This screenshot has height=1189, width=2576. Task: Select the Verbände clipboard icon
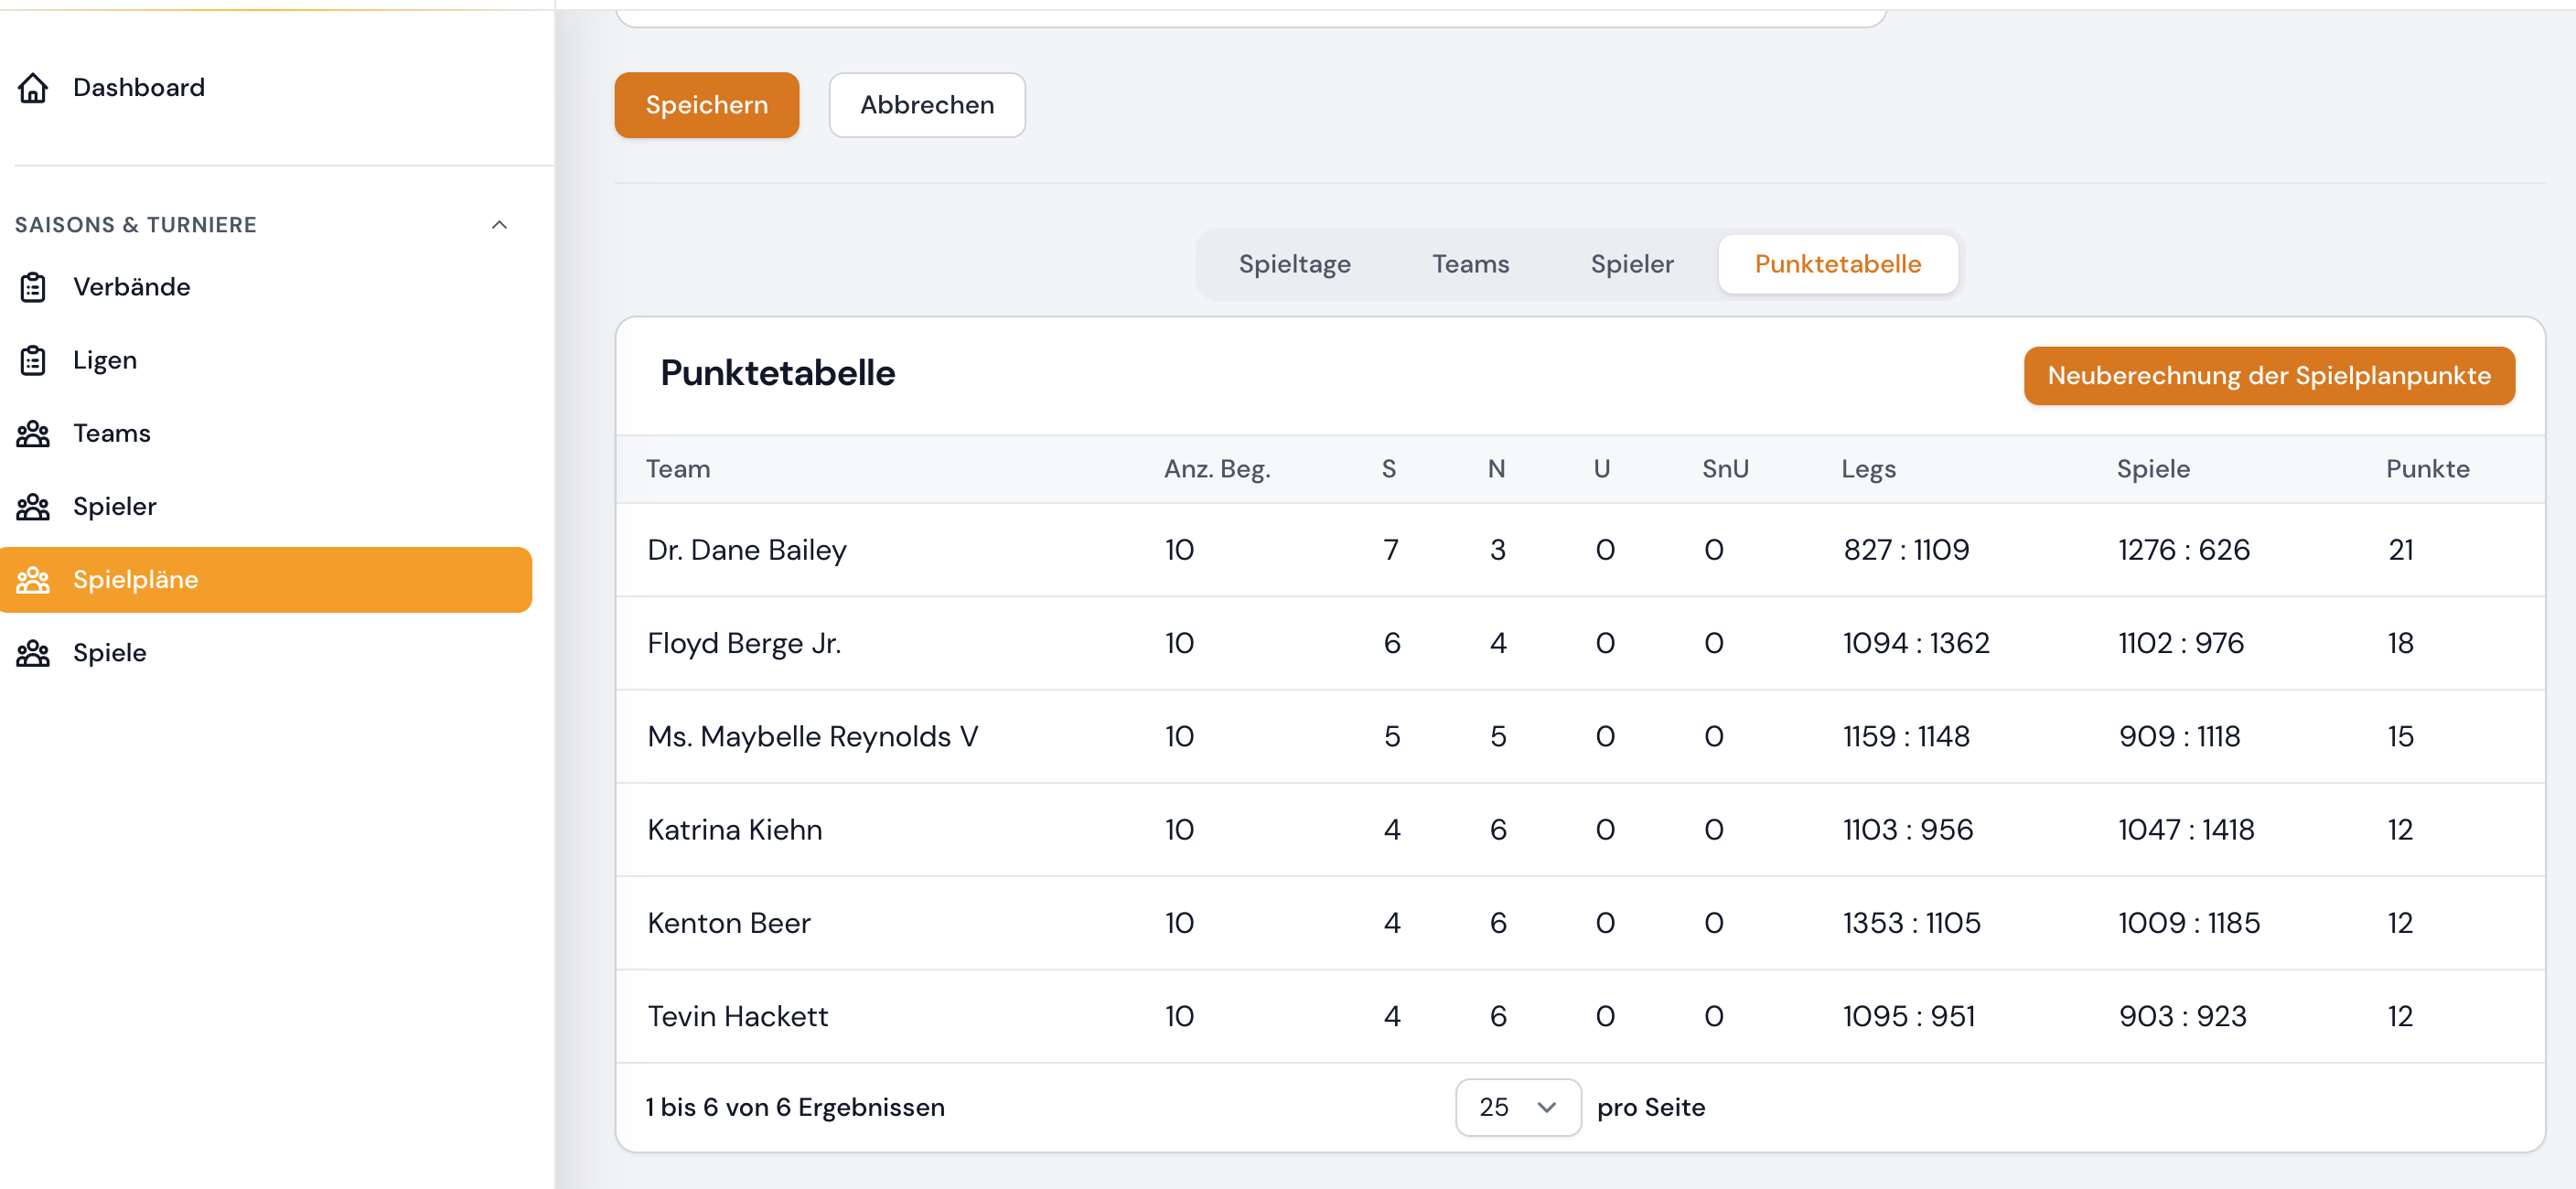(34, 287)
